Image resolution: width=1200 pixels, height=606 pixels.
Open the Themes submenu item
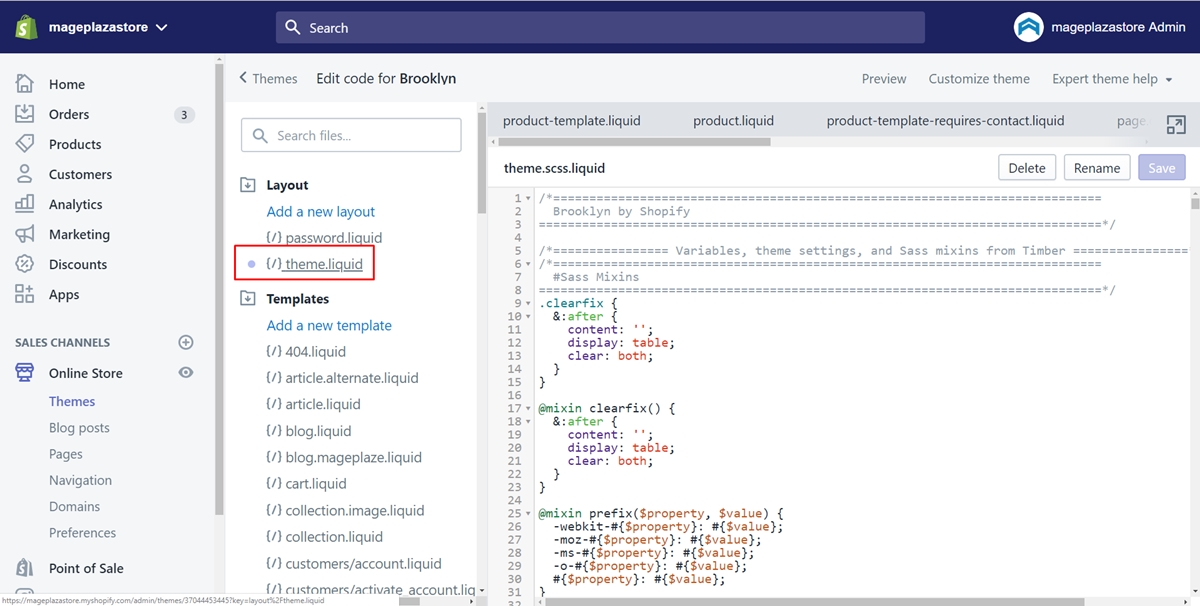[72, 401]
